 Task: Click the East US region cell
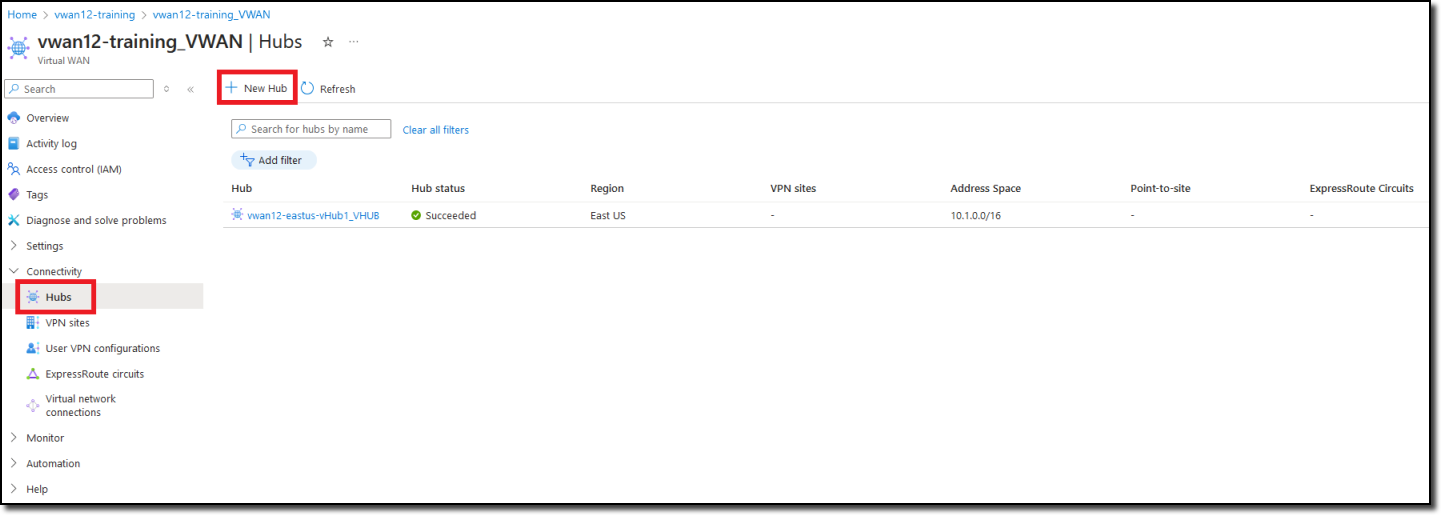click(x=608, y=216)
